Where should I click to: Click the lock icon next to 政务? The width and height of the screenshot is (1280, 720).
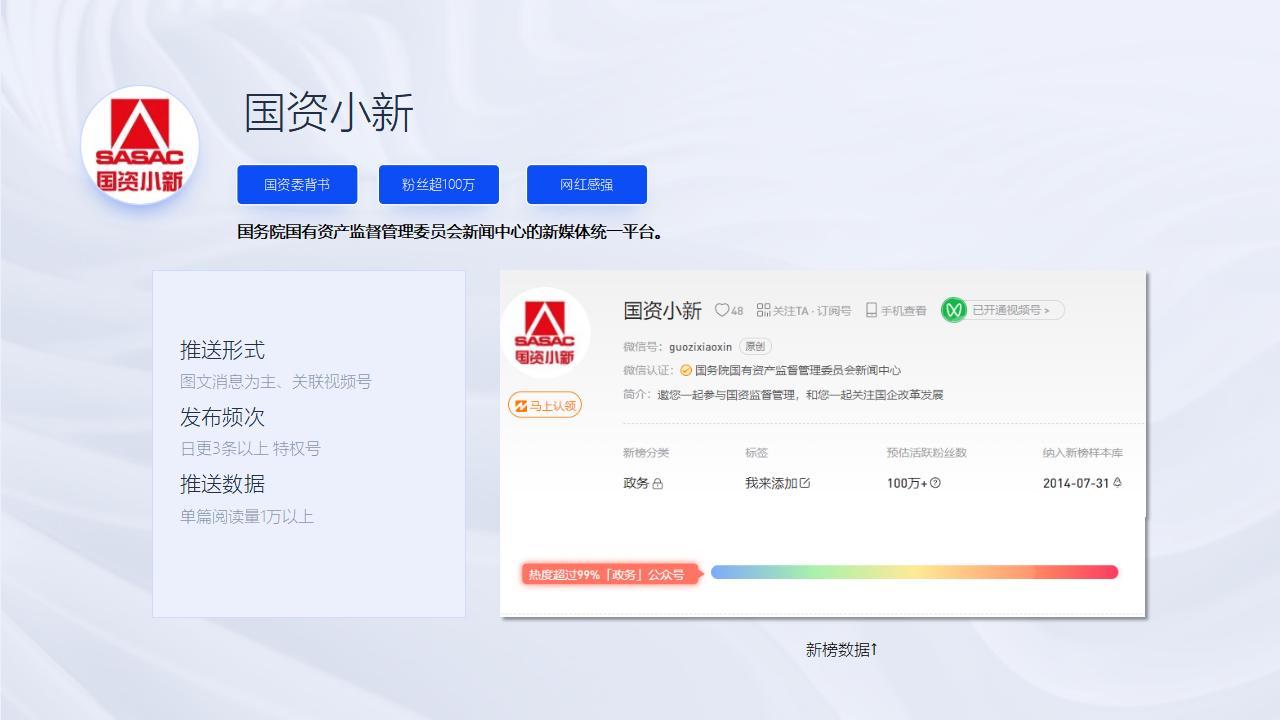pos(658,484)
